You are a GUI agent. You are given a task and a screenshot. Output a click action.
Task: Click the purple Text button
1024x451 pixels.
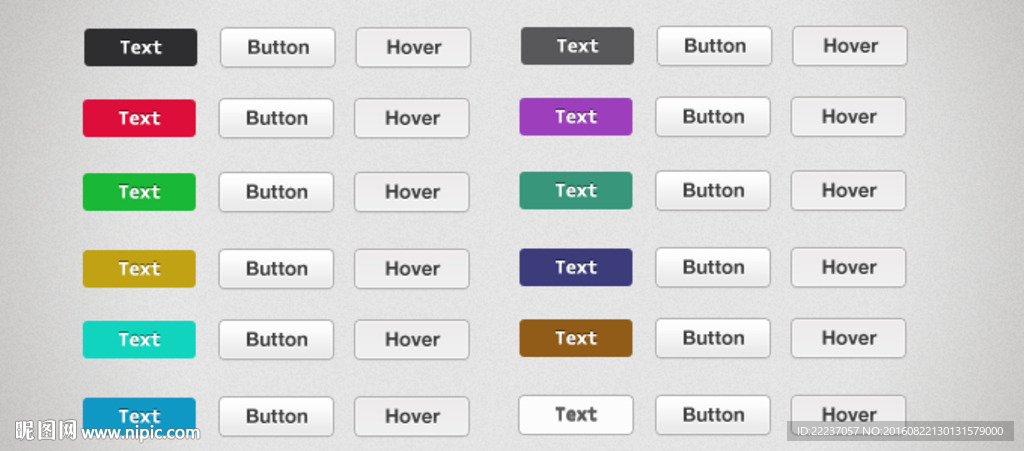click(576, 117)
